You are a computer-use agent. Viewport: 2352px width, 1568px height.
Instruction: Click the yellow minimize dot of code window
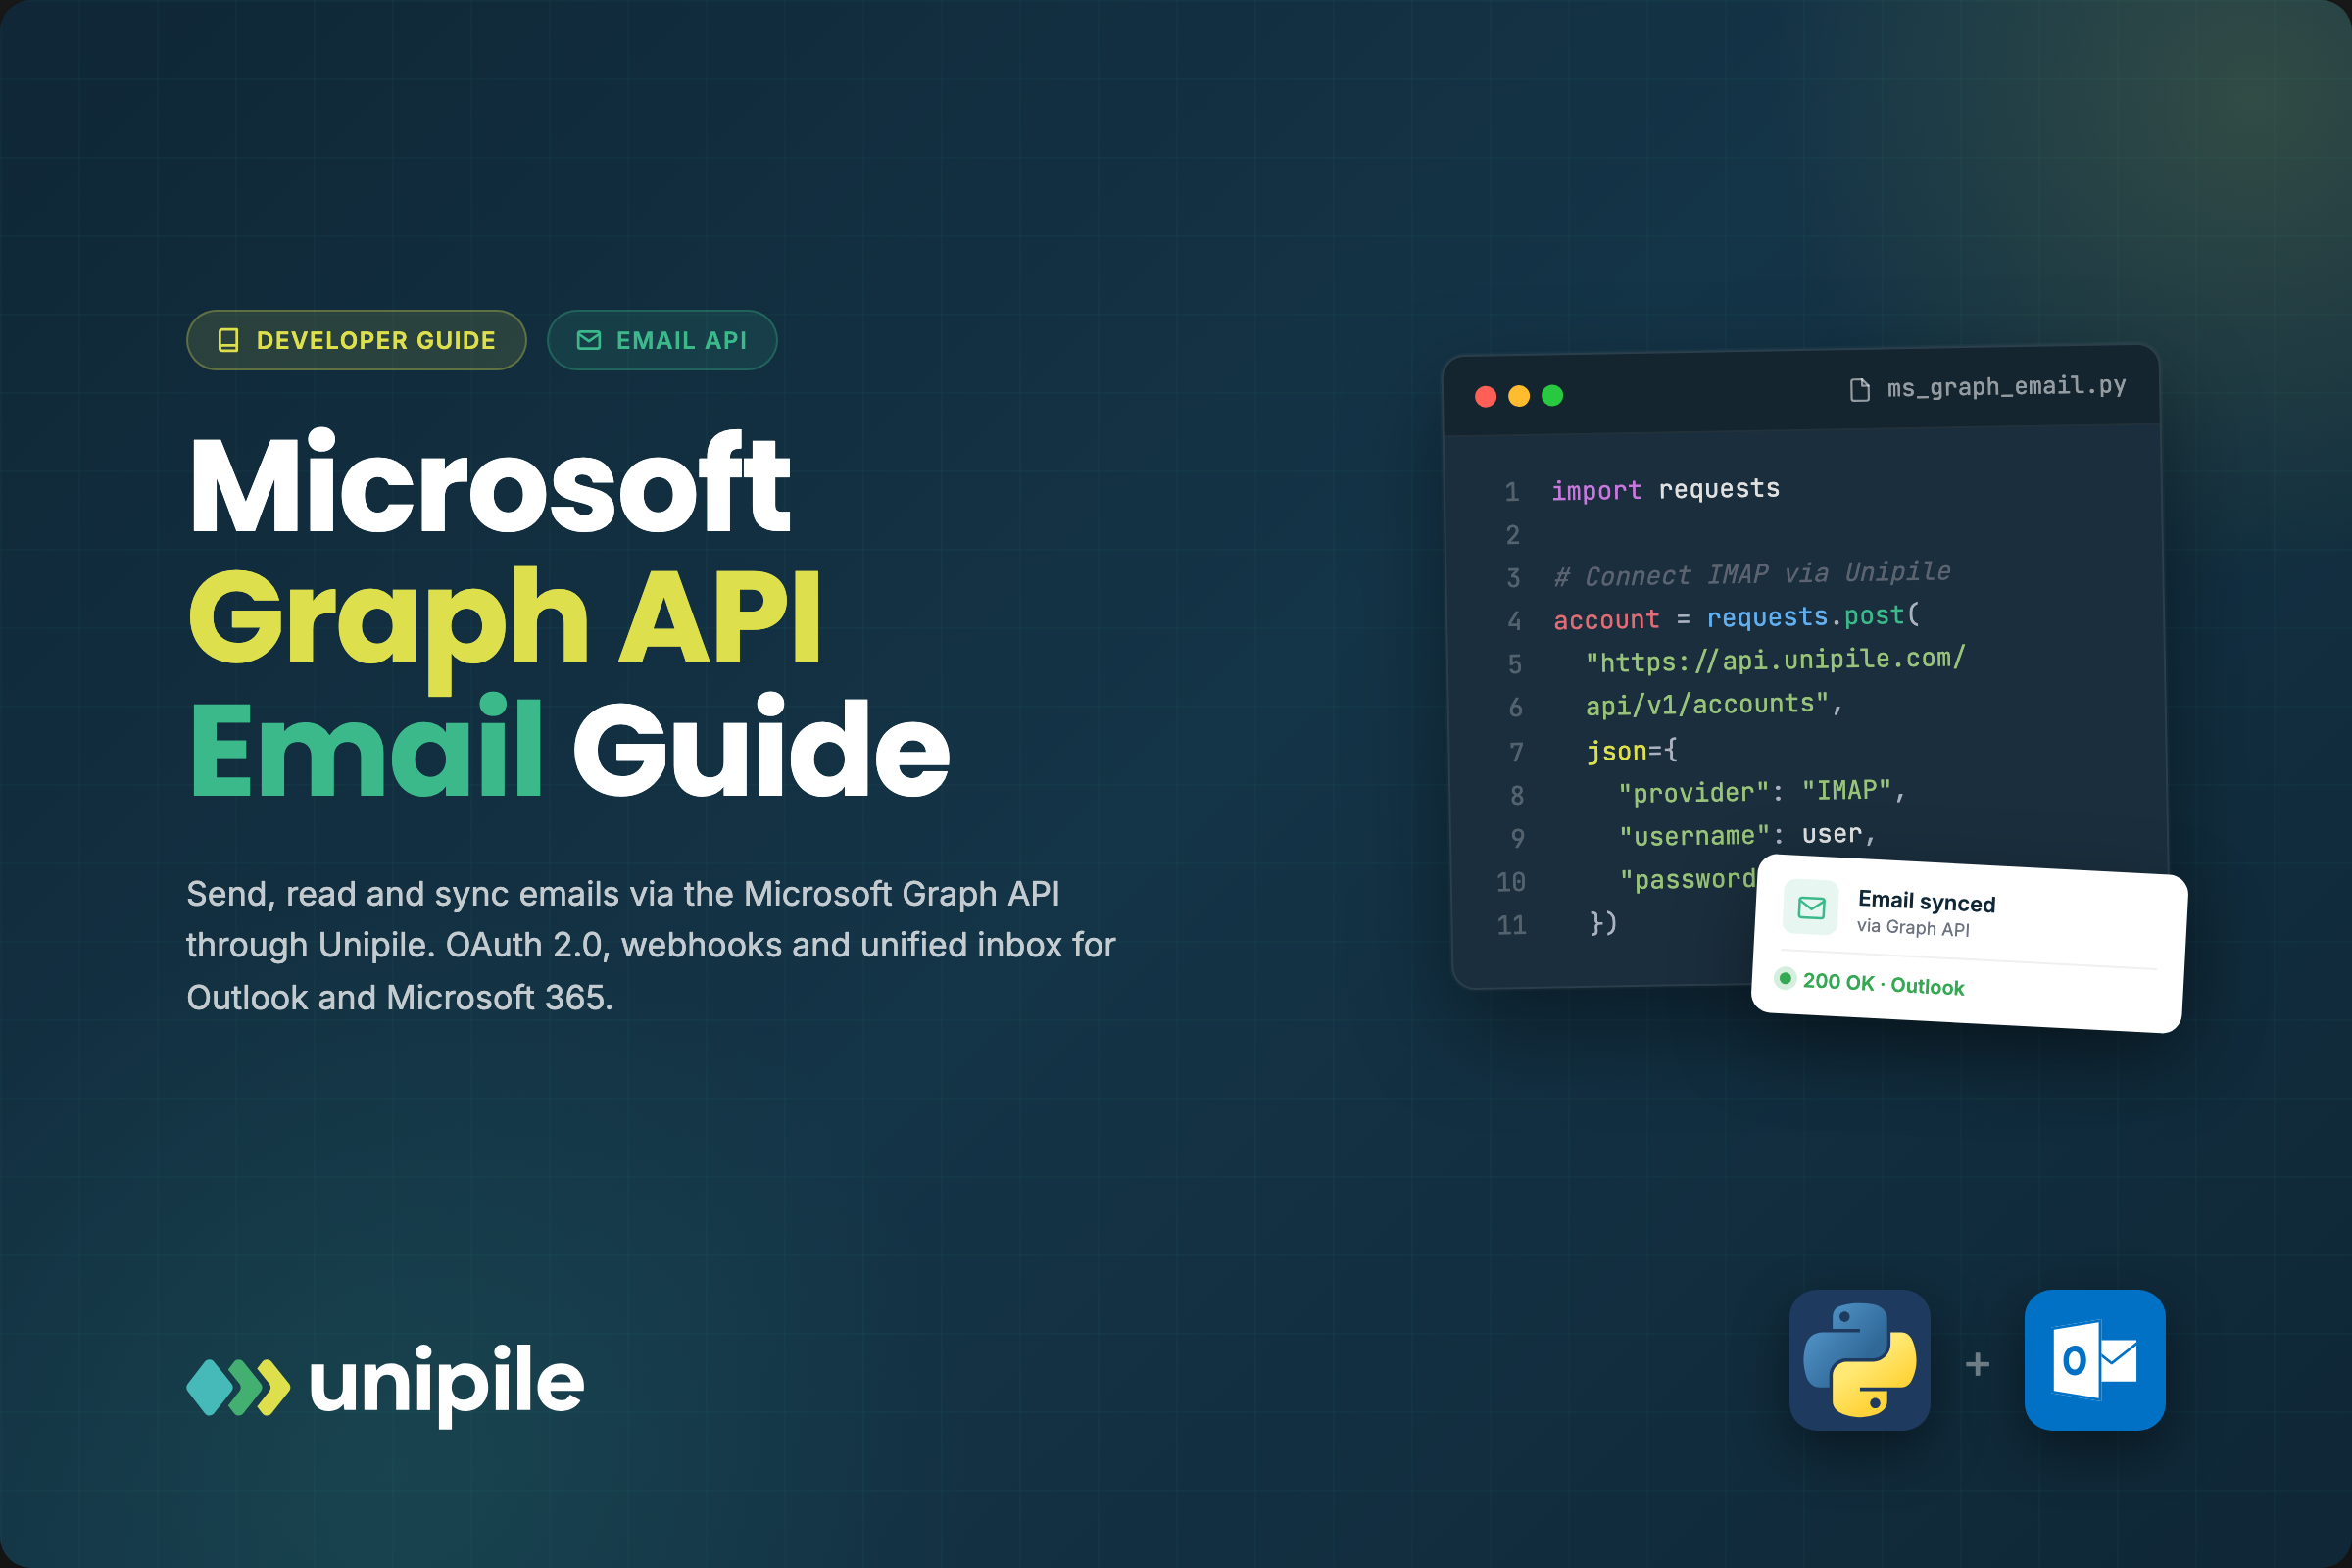(x=1519, y=396)
